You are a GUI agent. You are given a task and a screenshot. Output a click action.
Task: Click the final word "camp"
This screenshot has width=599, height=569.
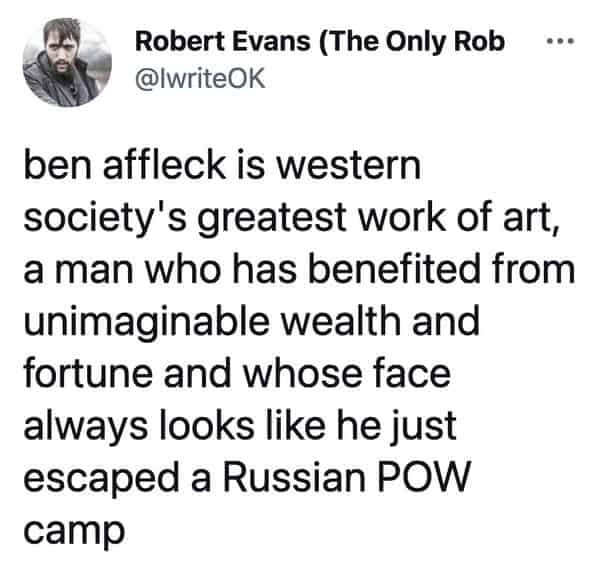(74, 532)
